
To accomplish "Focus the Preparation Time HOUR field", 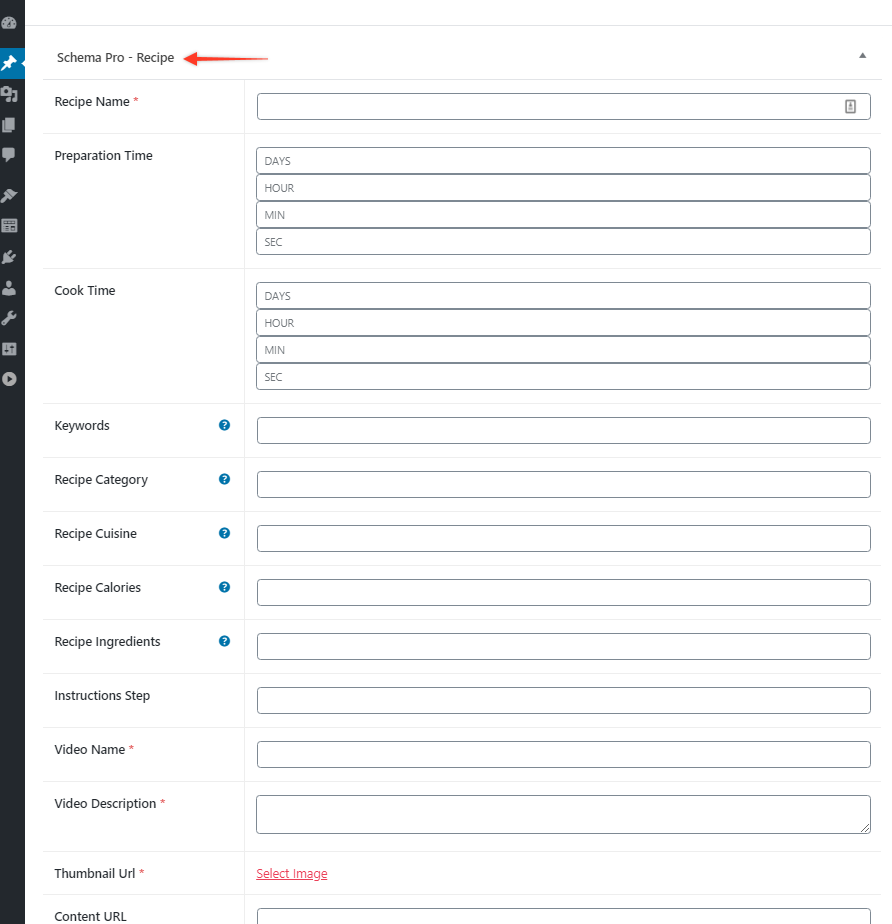I will (563, 188).
